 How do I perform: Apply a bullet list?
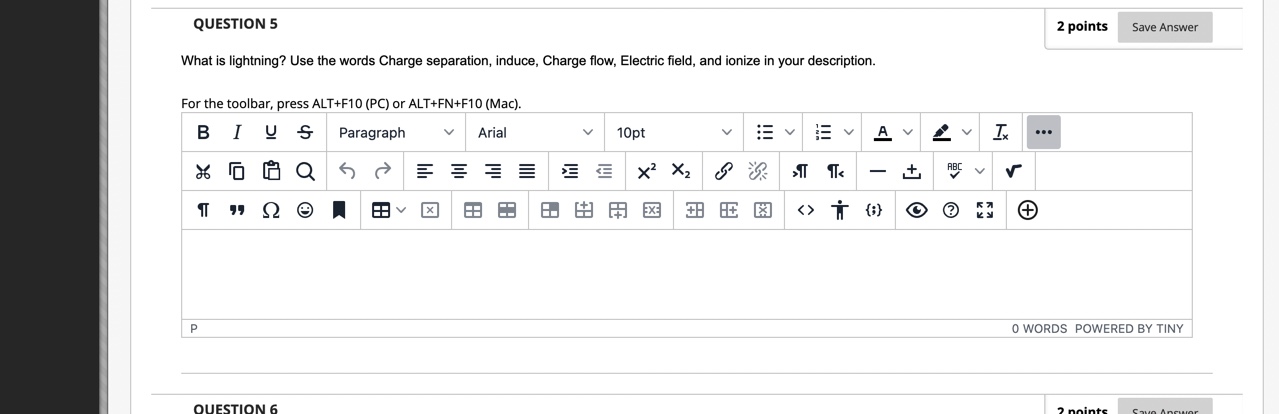(765, 133)
